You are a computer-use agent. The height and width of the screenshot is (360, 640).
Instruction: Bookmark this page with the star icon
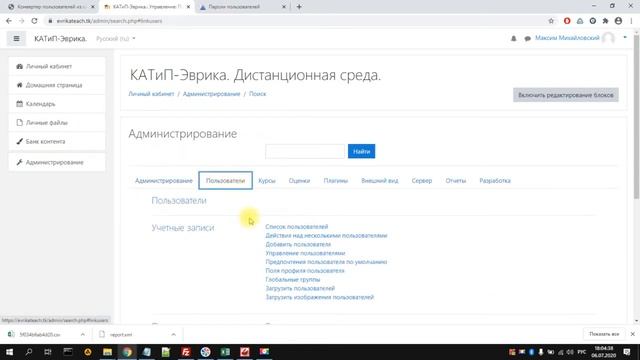point(551,21)
